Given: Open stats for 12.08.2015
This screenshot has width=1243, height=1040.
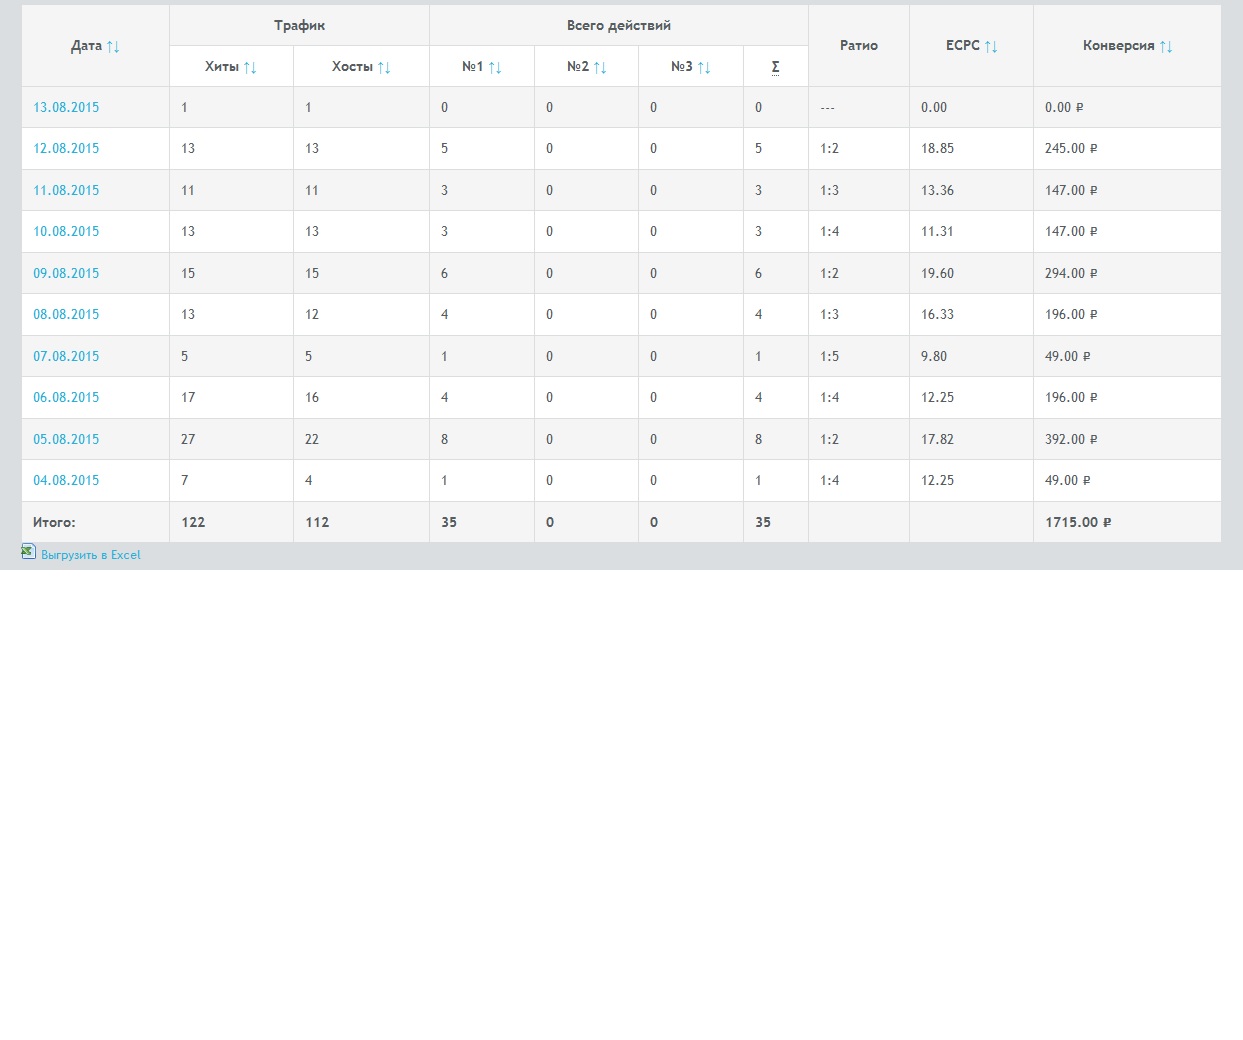Looking at the screenshot, I should click(x=66, y=148).
